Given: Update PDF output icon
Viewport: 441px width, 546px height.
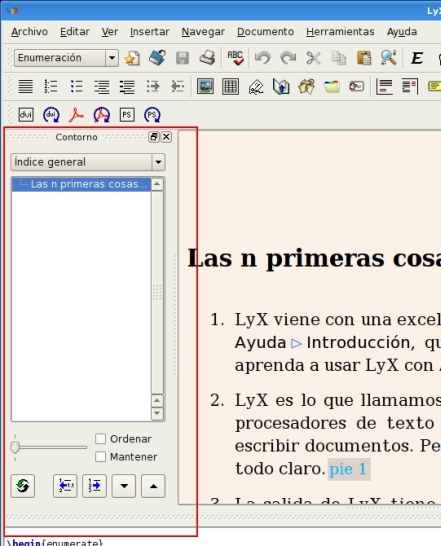Looking at the screenshot, I should [x=102, y=115].
